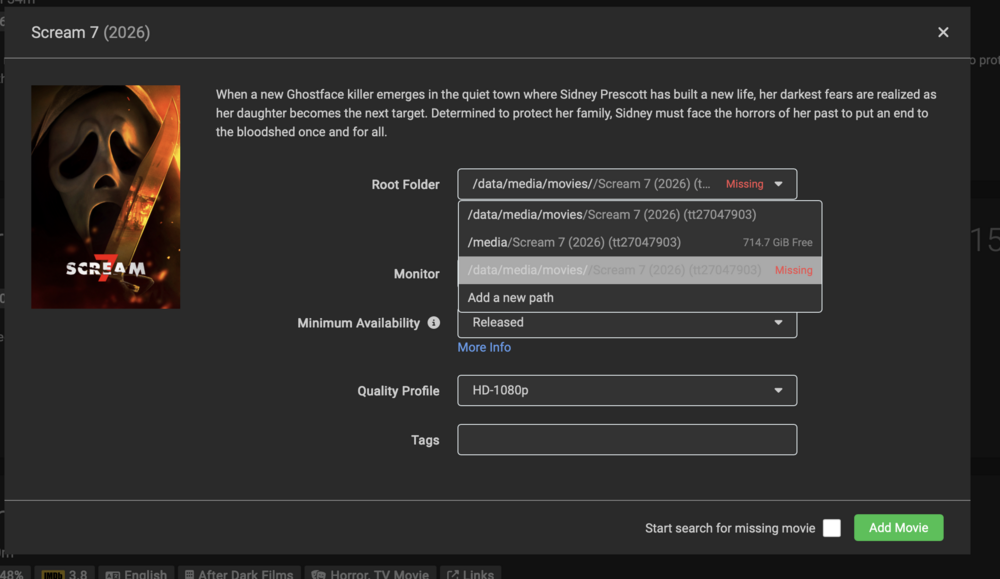Choose Add a new path option
Image resolution: width=1000 pixels, height=579 pixels.
(640, 298)
